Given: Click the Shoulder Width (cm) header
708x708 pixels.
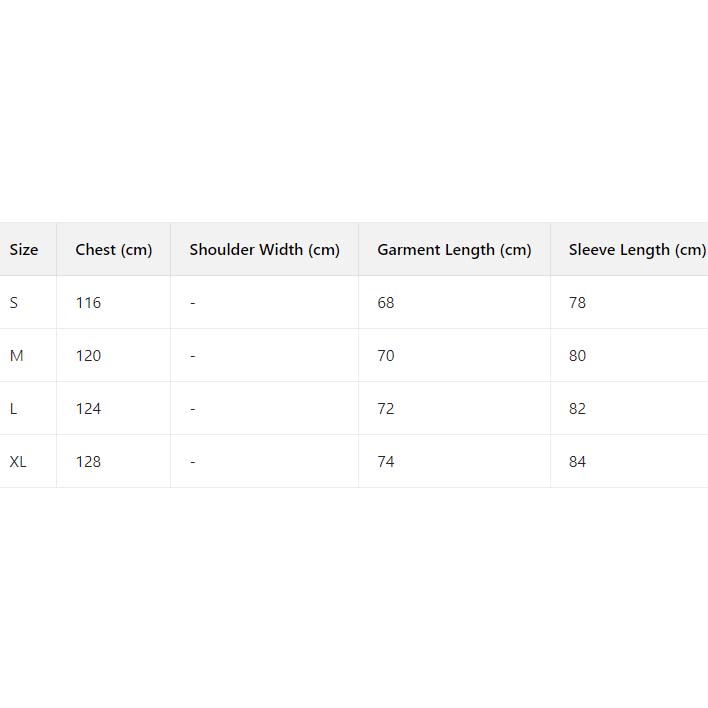Looking at the screenshot, I should click(x=265, y=250).
